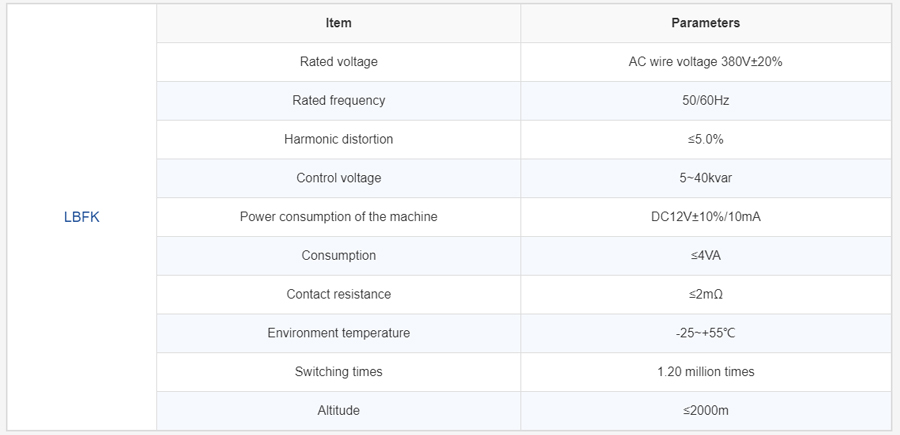
Task: Click the ≤5.0% value cell
Action: pos(705,139)
